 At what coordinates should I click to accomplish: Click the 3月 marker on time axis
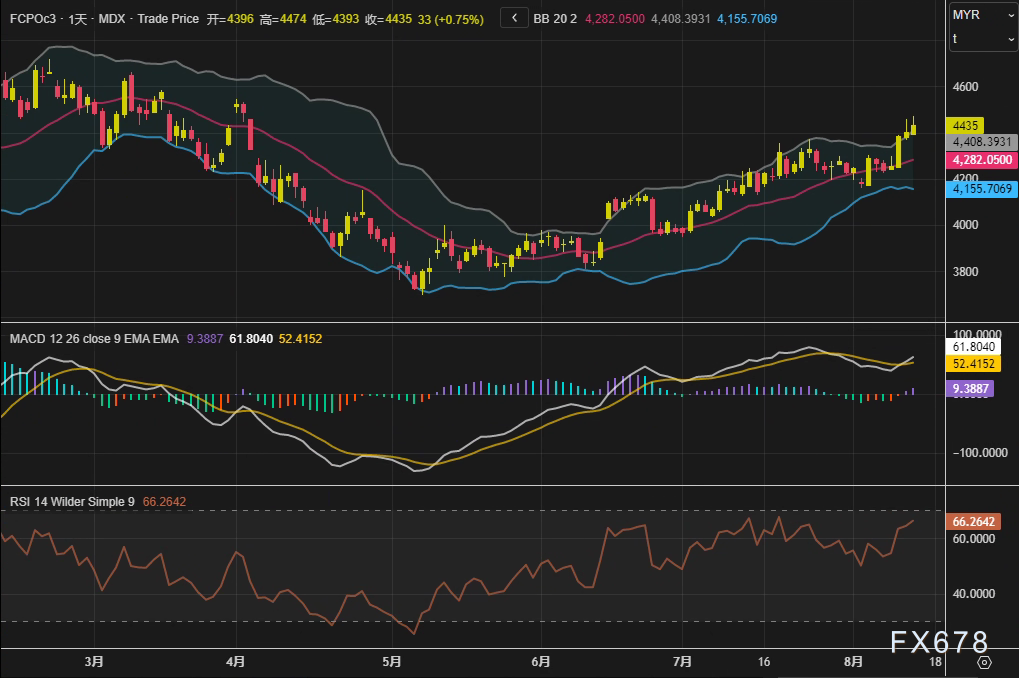point(94,662)
